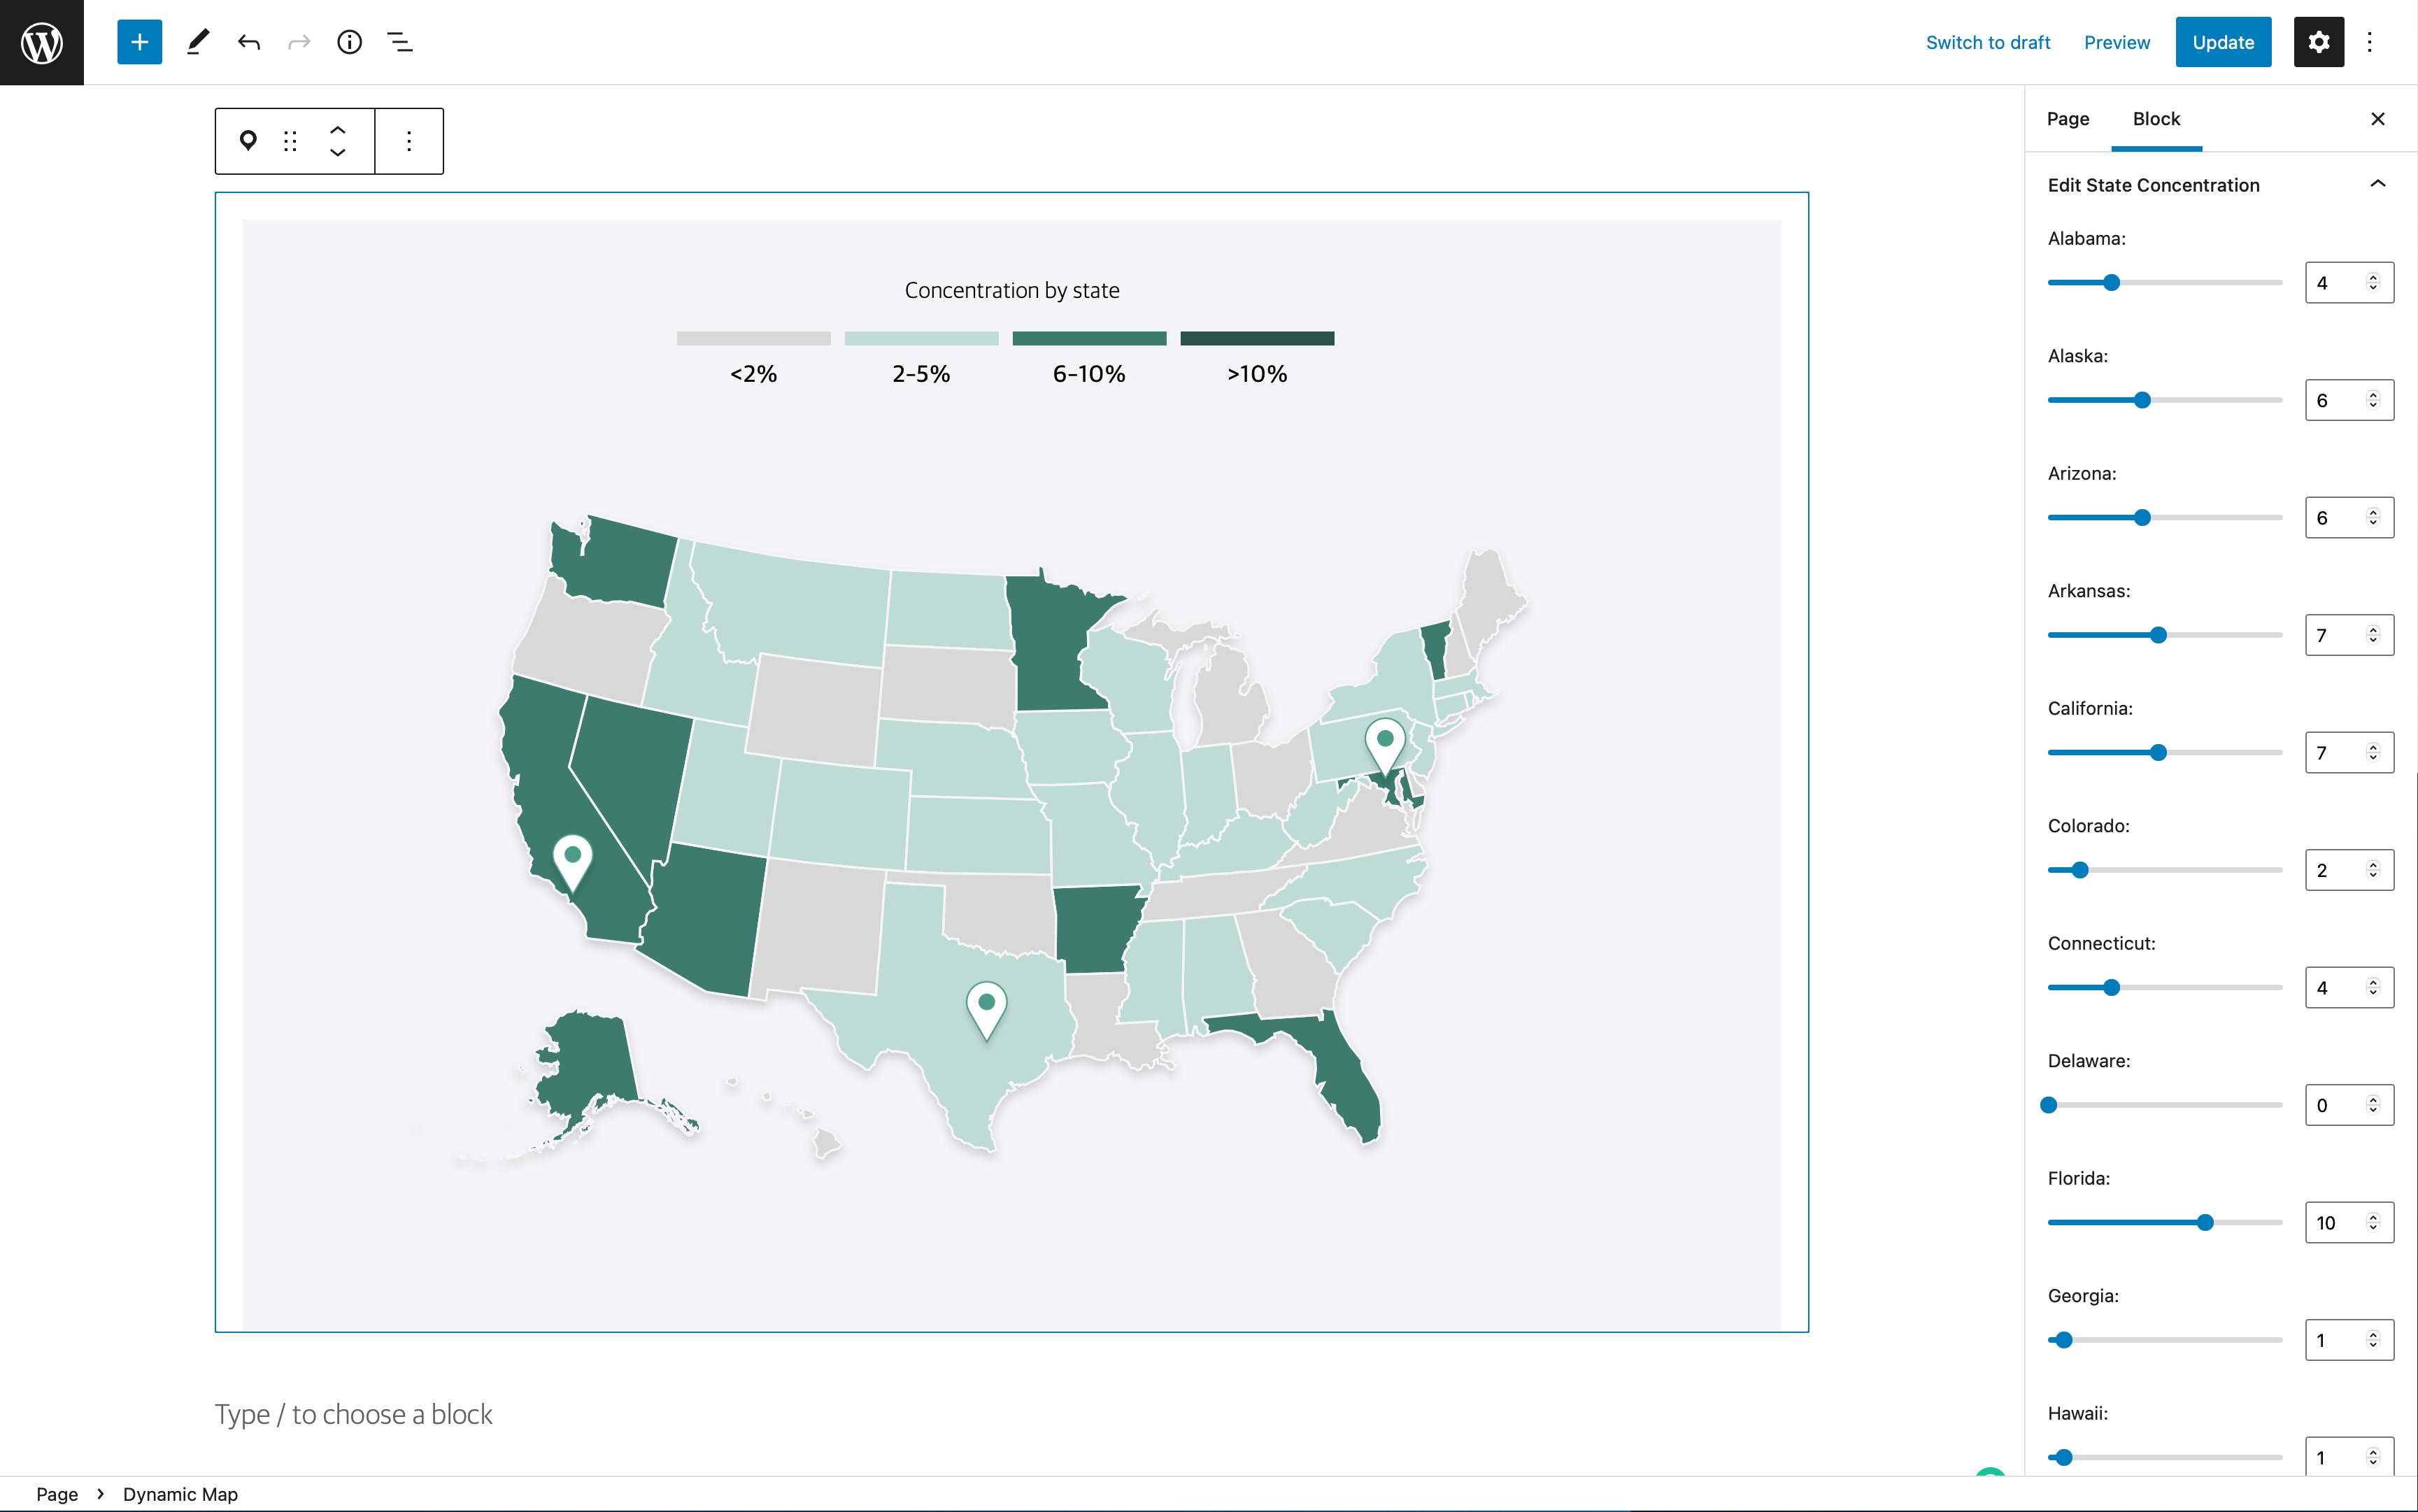The height and width of the screenshot is (1512, 2418).
Task: Open the document Details info icon
Action: point(349,42)
